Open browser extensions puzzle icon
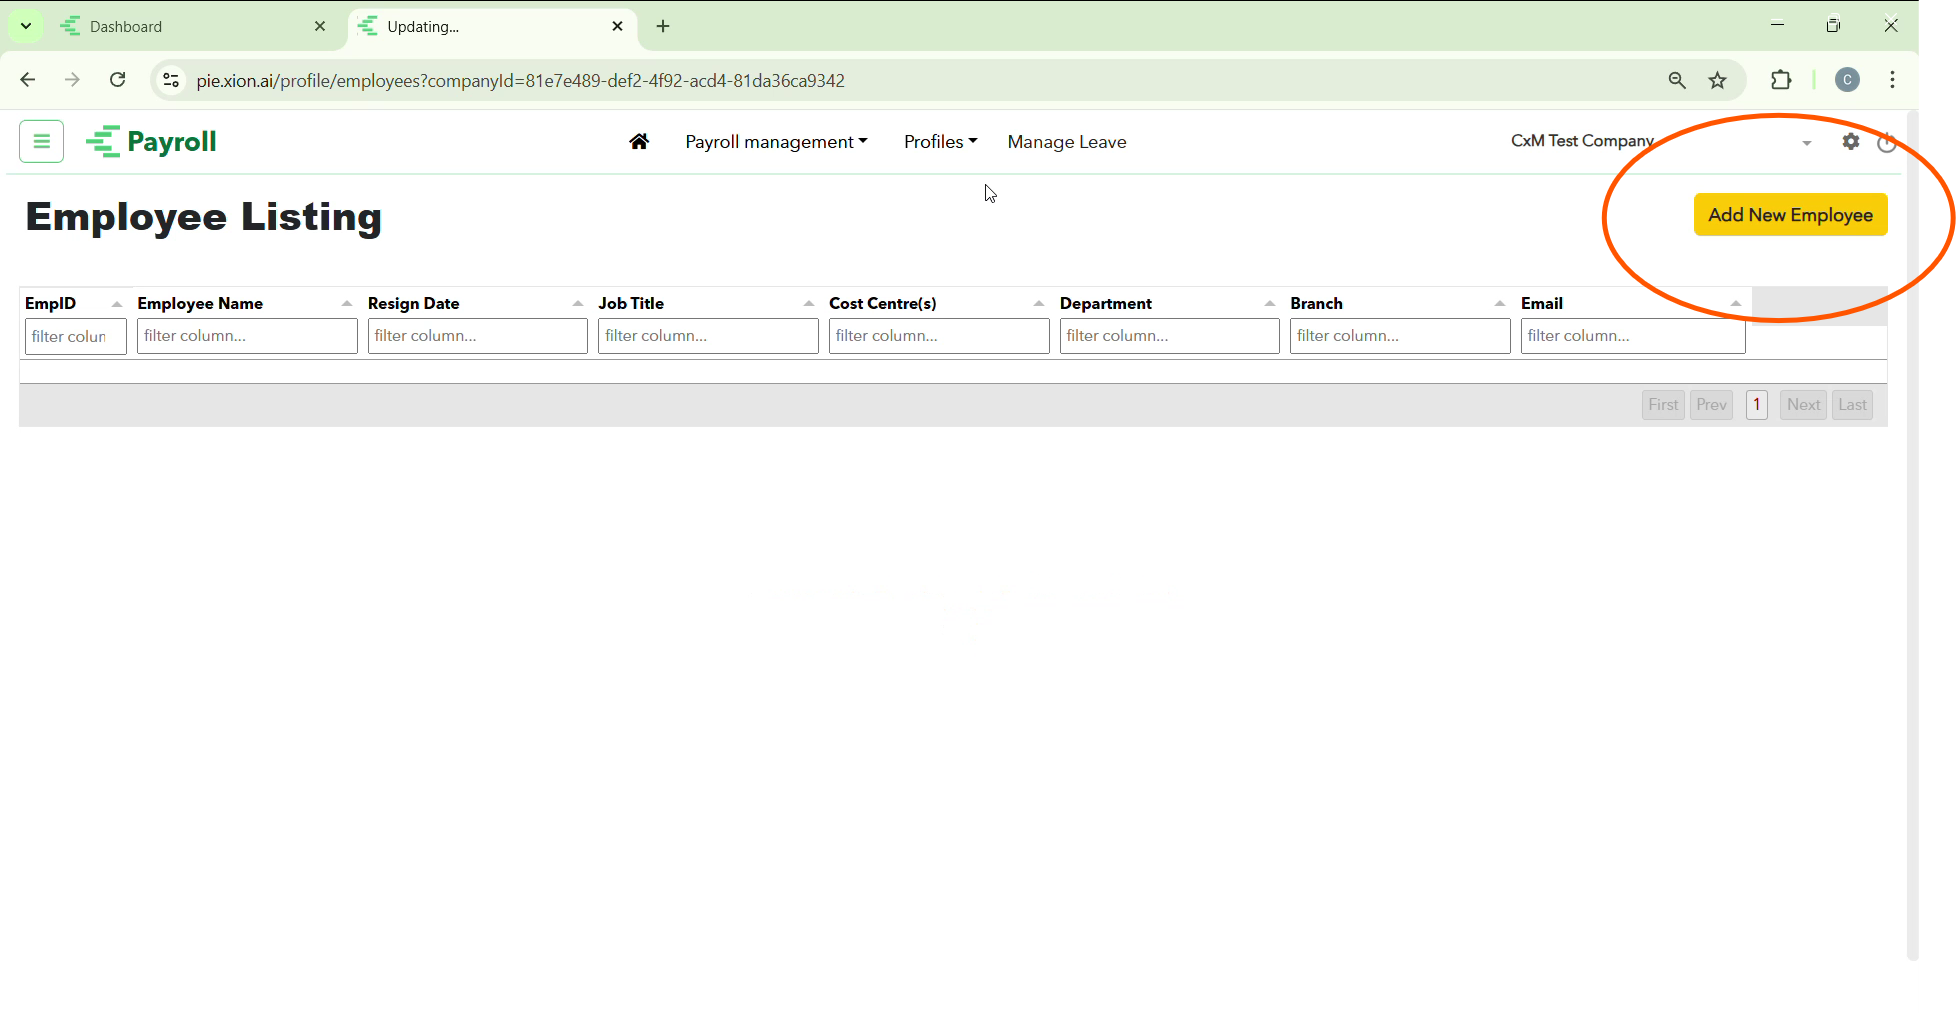This screenshot has height=1013, width=1956. pos(1781,80)
